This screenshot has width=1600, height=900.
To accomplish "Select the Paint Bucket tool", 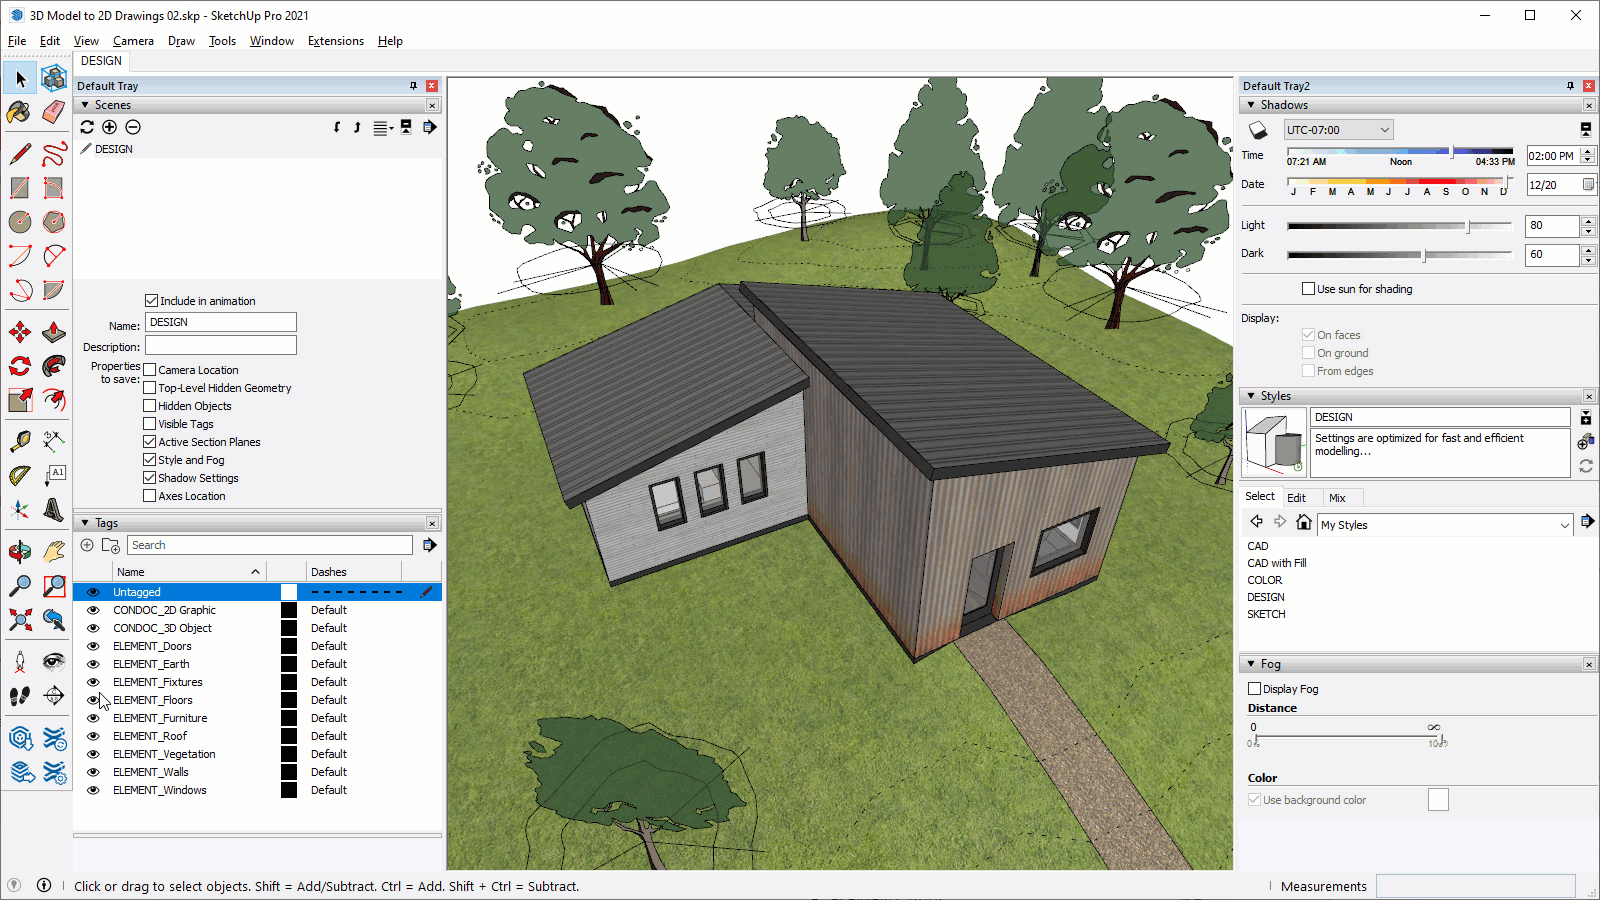I will pos(19,112).
